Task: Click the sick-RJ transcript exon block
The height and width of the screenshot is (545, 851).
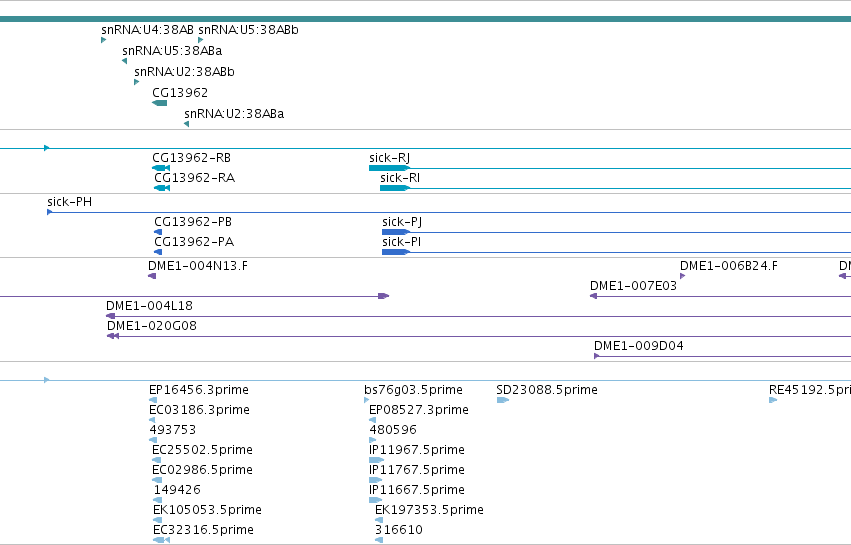Action: pyautogui.click(x=389, y=168)
